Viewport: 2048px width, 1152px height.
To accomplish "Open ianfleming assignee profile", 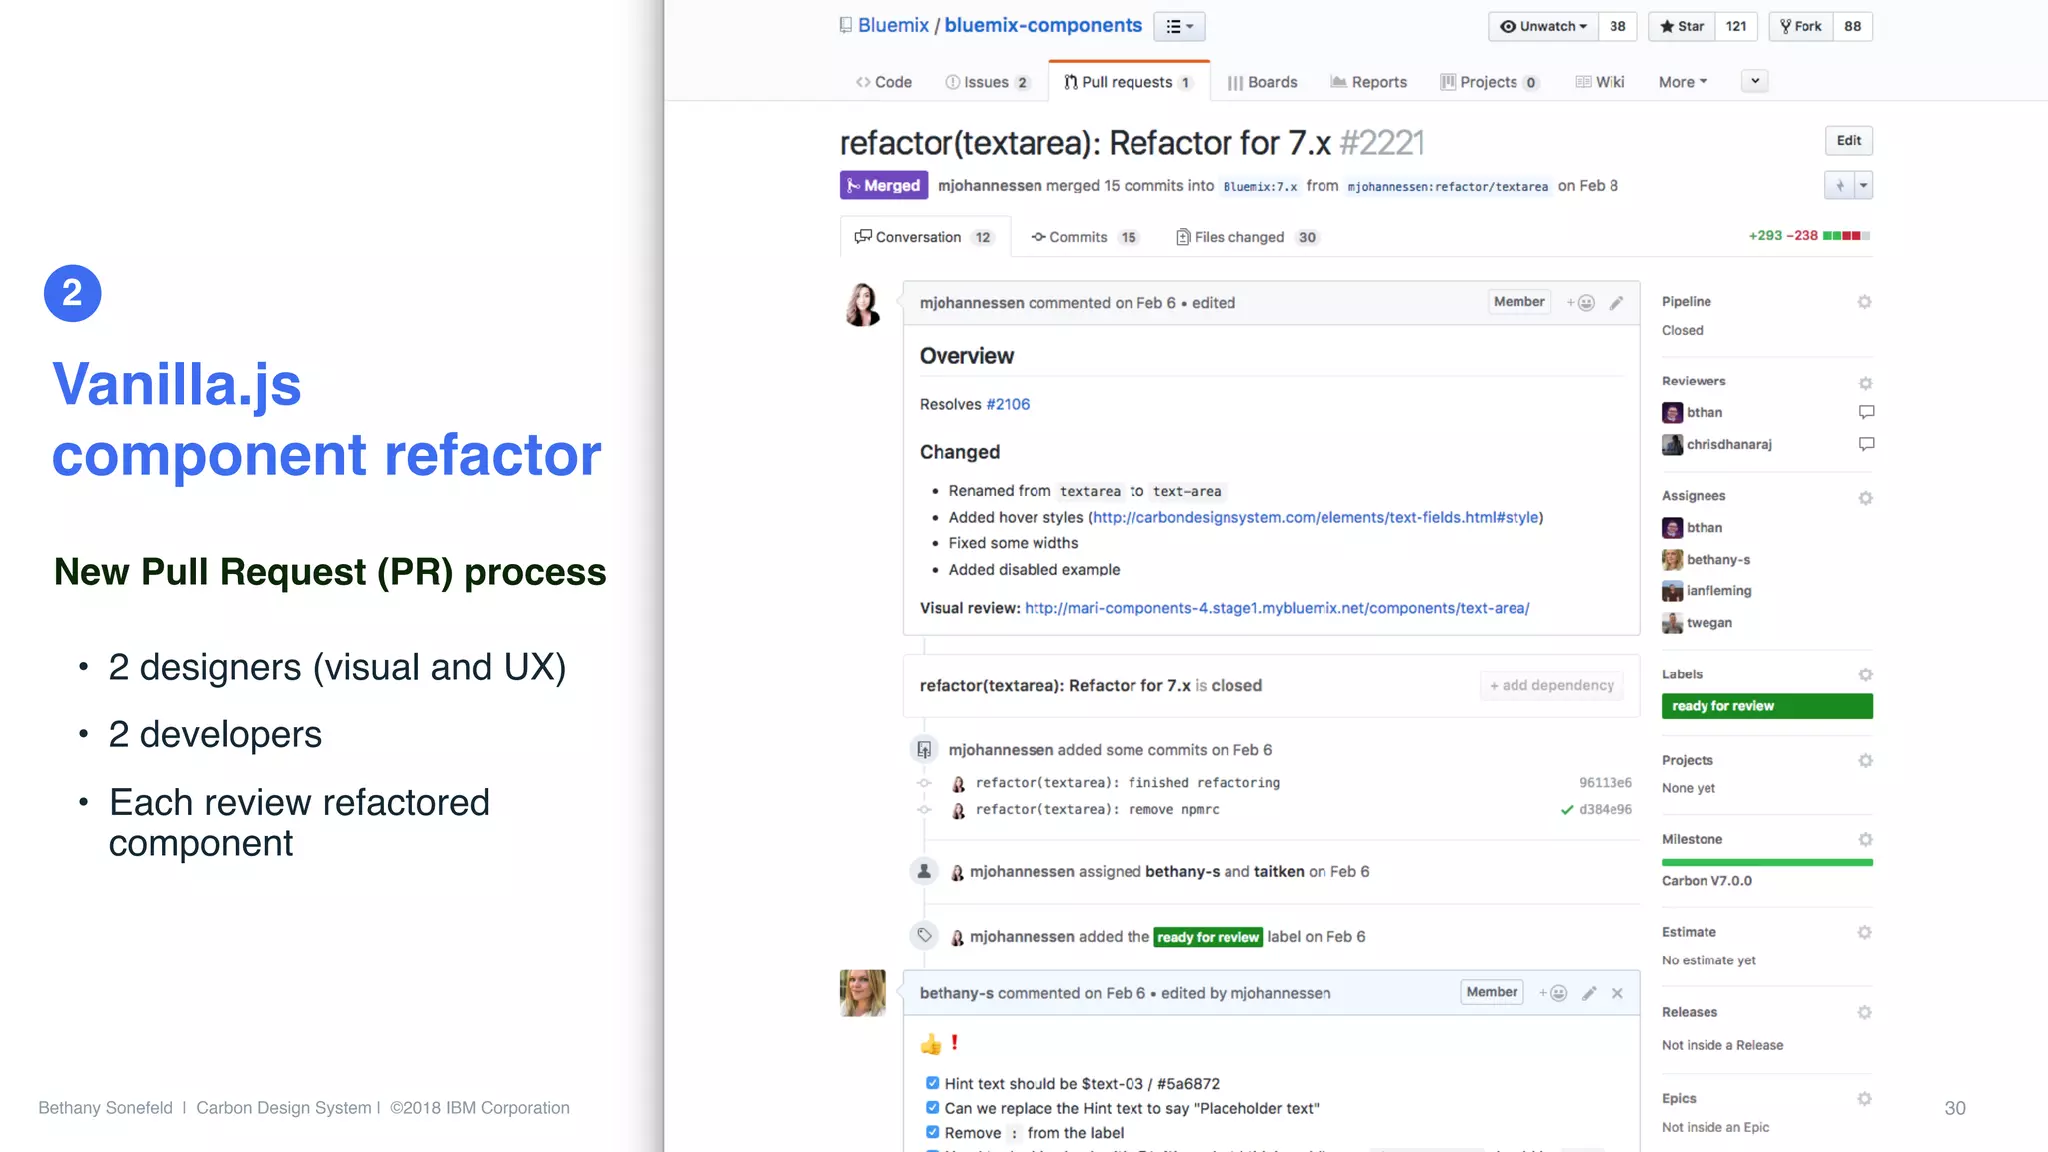I will pyautogui.click(x=1719, y=591).
